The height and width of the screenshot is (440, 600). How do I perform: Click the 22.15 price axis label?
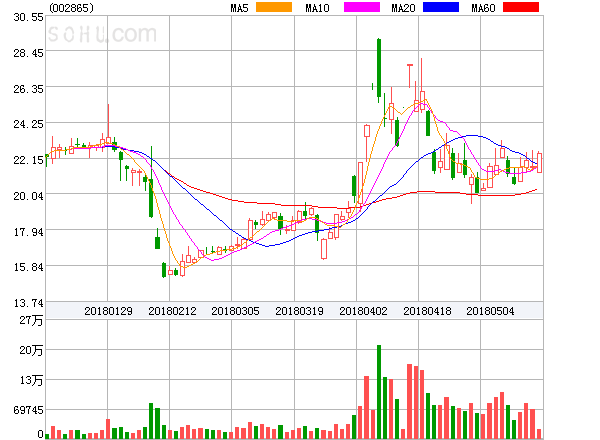pyautogui.click(x=28, y=160)
